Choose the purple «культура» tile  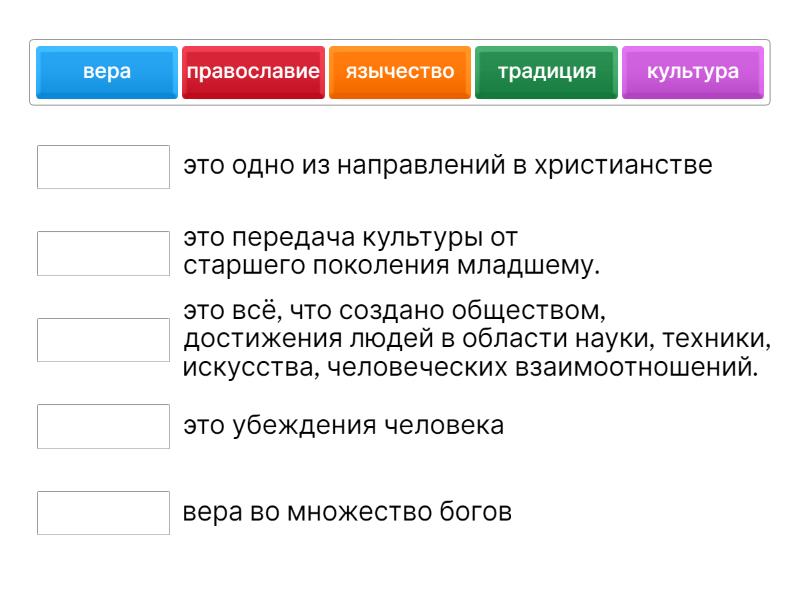tap(693, 72)
